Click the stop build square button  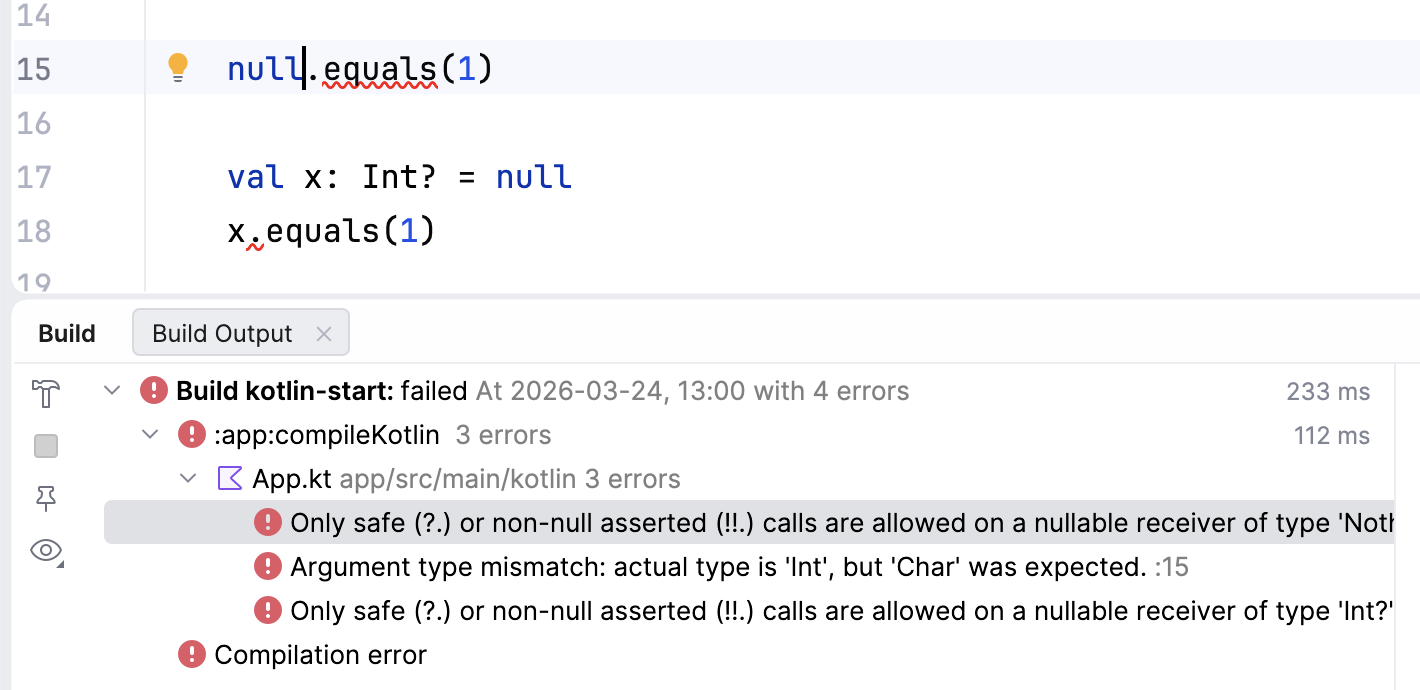(46, 446)
